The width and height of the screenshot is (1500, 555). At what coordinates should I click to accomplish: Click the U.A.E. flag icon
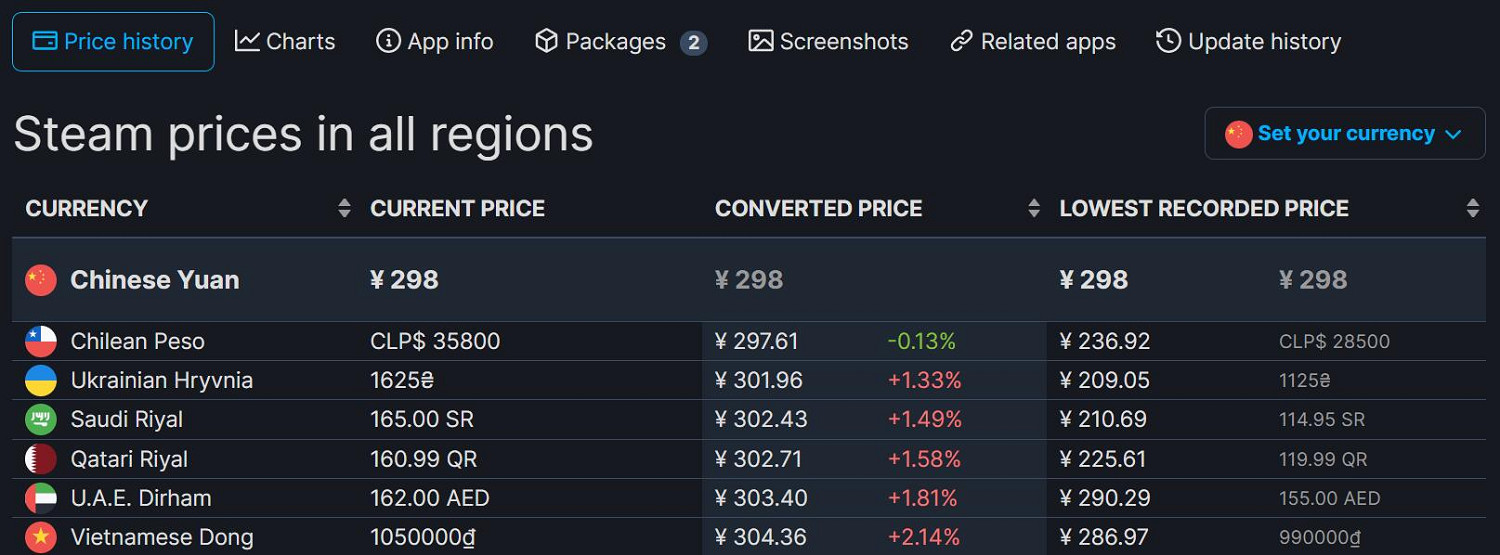[x=41, y=498]
